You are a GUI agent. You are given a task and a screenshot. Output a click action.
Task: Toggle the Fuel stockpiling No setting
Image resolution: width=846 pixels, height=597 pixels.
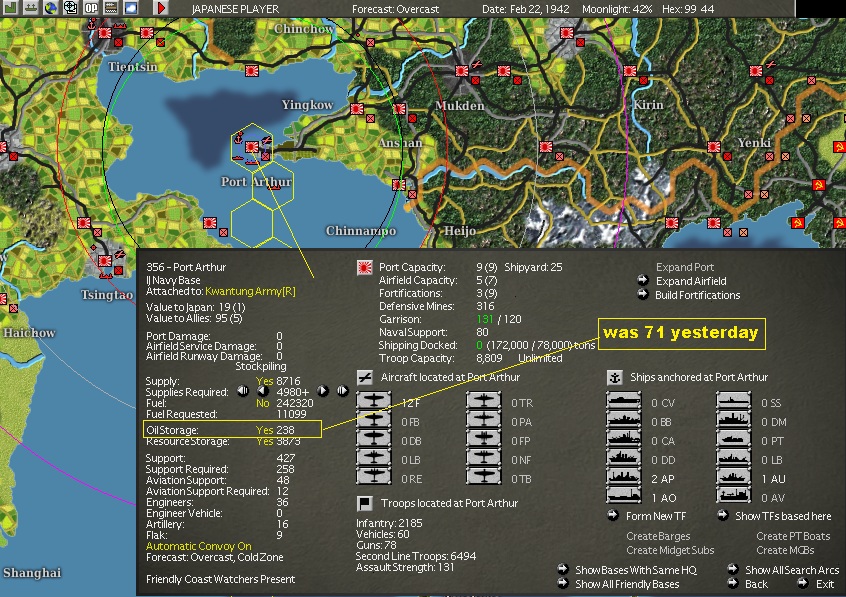click(263, 403)
